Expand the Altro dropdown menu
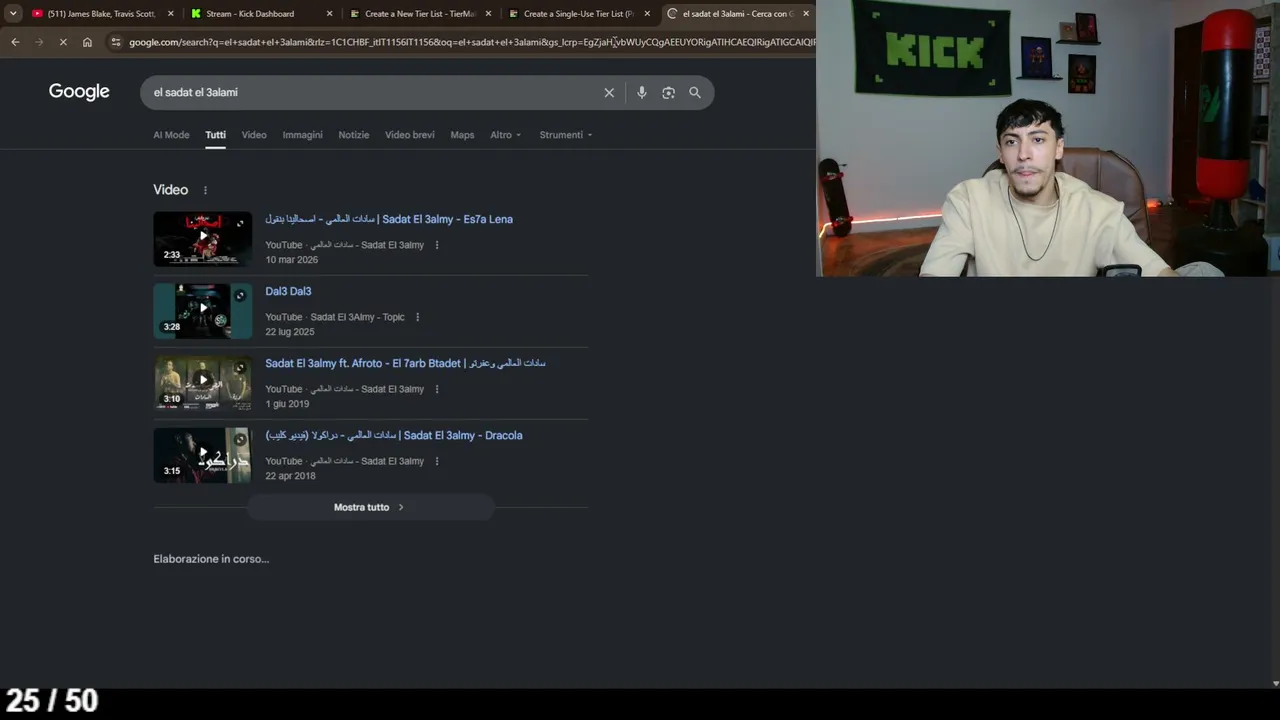1280x720 pixels. click(x=506, y=135)
